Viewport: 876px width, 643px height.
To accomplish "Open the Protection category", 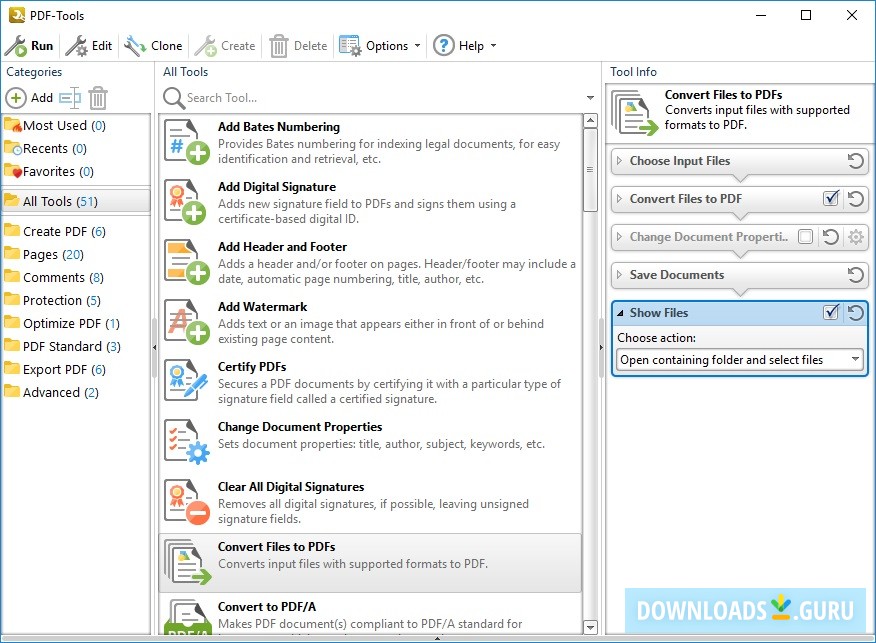I will [x=76, y=300].
